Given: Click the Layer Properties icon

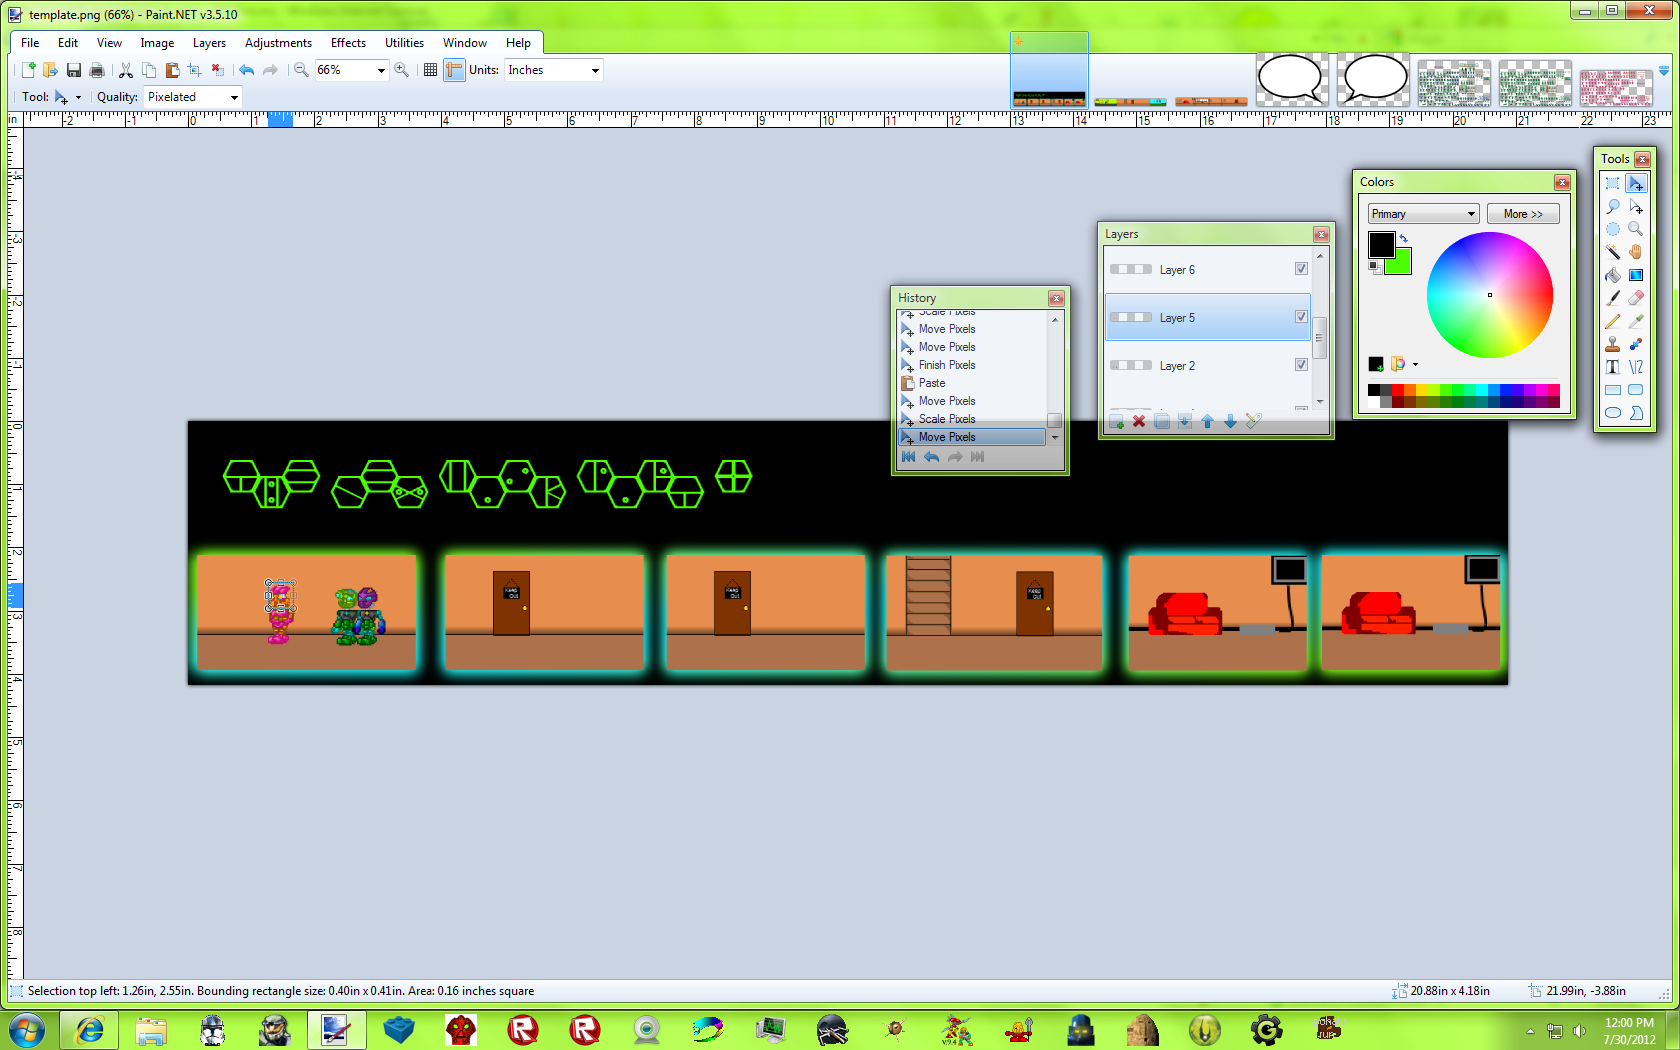Looking at the screenshot, I should pyautogui.click(x=1254, y=422).
